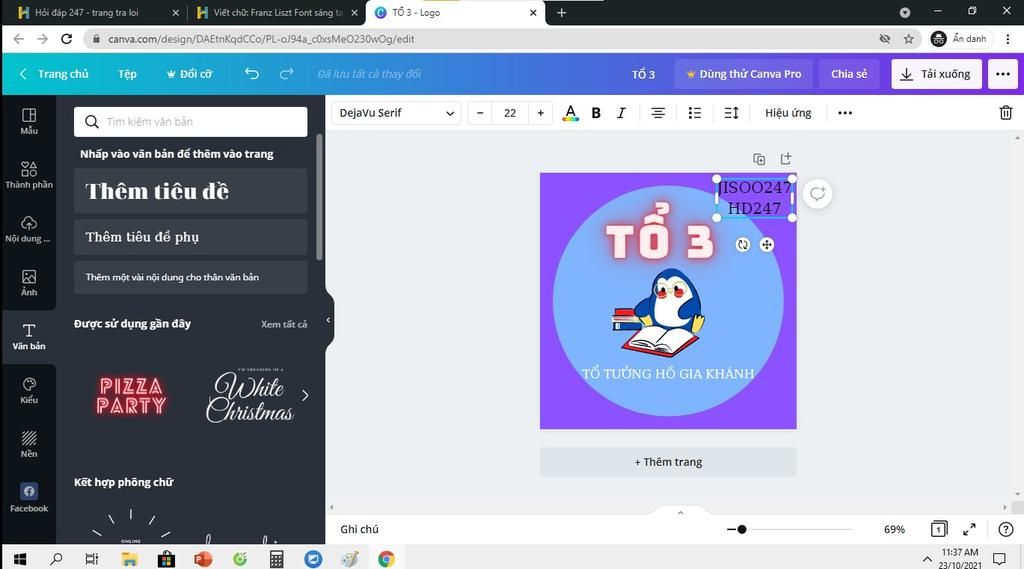
Task: Collapse the side panel
Action: pyautogui.click(x=328, y=320)
